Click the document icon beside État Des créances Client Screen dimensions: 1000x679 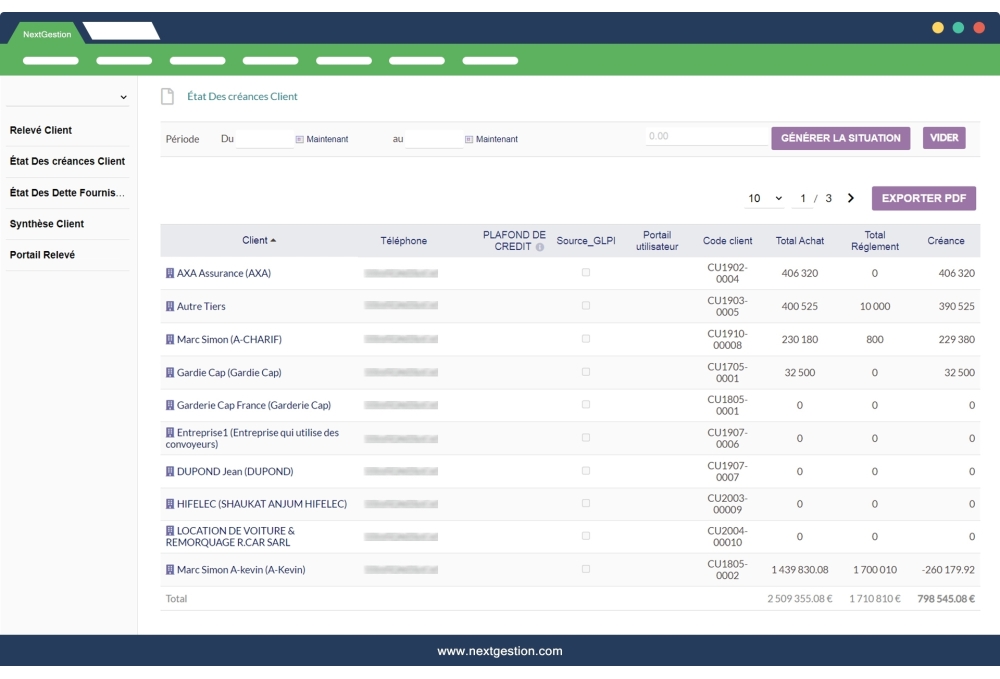[x=166, y=96]
